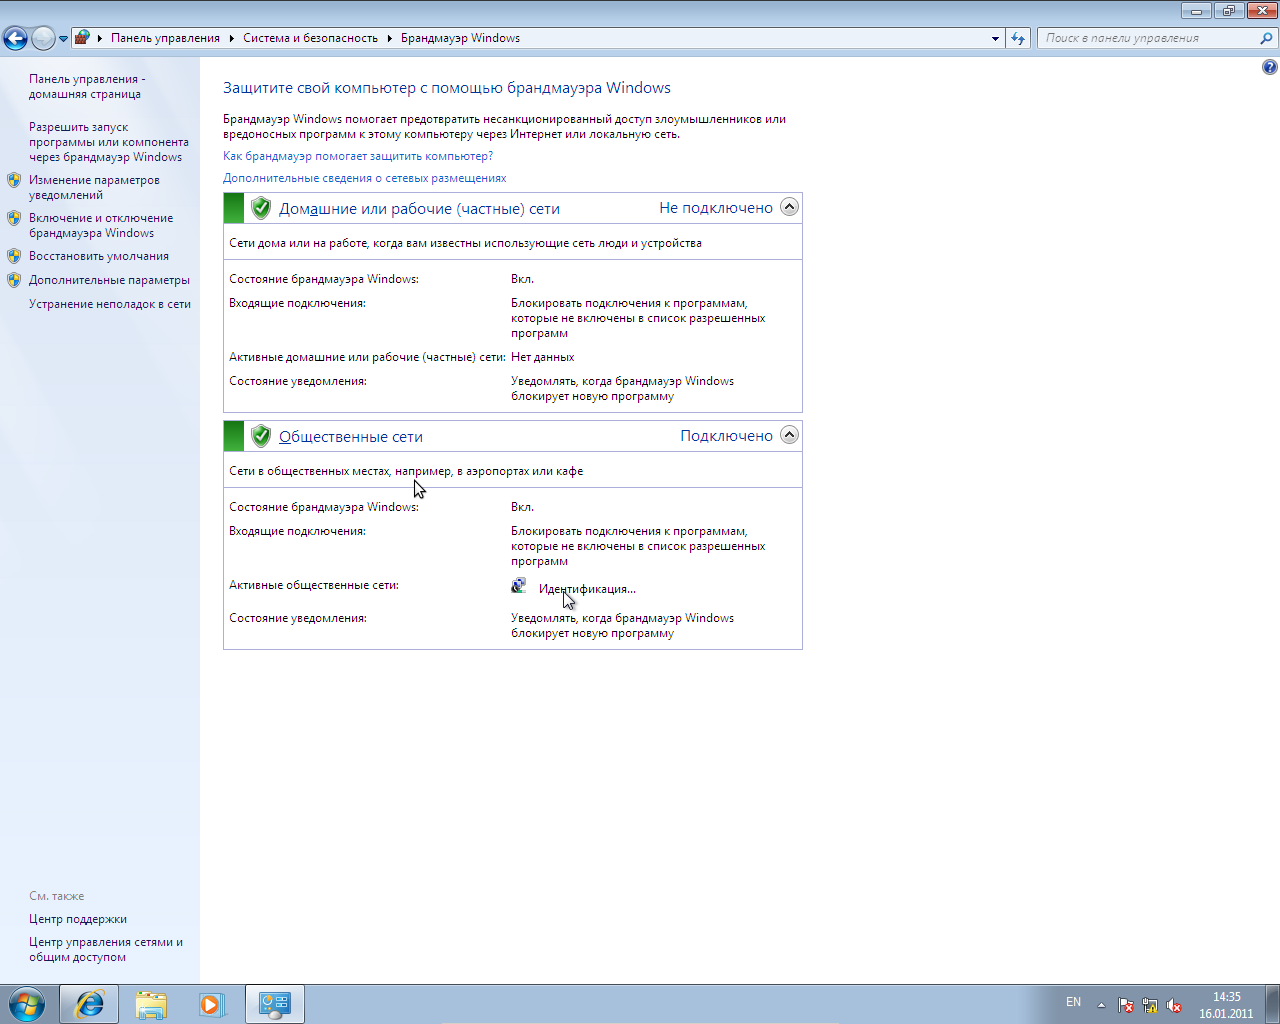Launch Internet Explorer from taskbar
Image resolution: width=1280 pixels, height=1024 pixels.
pyautogui.click(x=89, y=1004)
